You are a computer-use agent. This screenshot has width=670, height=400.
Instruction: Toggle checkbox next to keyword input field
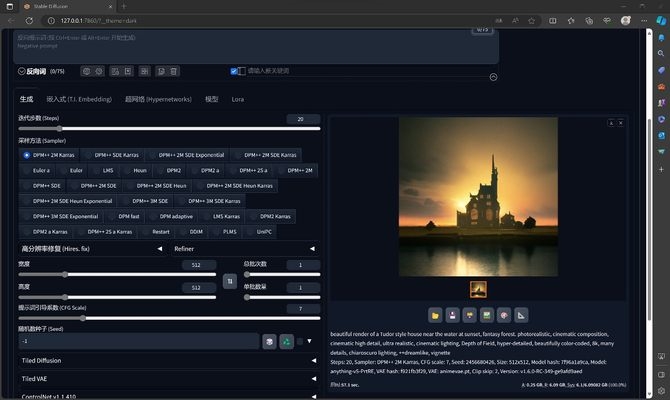[x=235, y=71]
